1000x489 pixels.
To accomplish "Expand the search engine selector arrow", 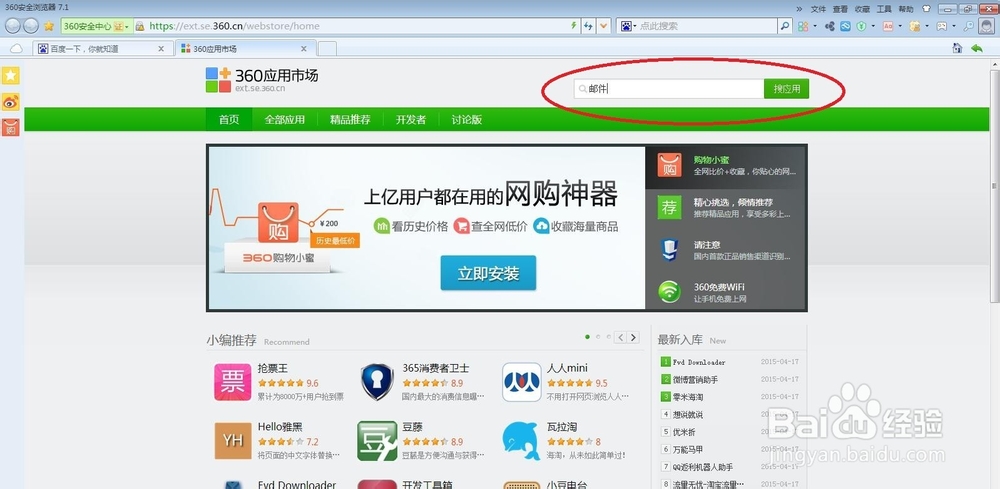I will 635,27.
